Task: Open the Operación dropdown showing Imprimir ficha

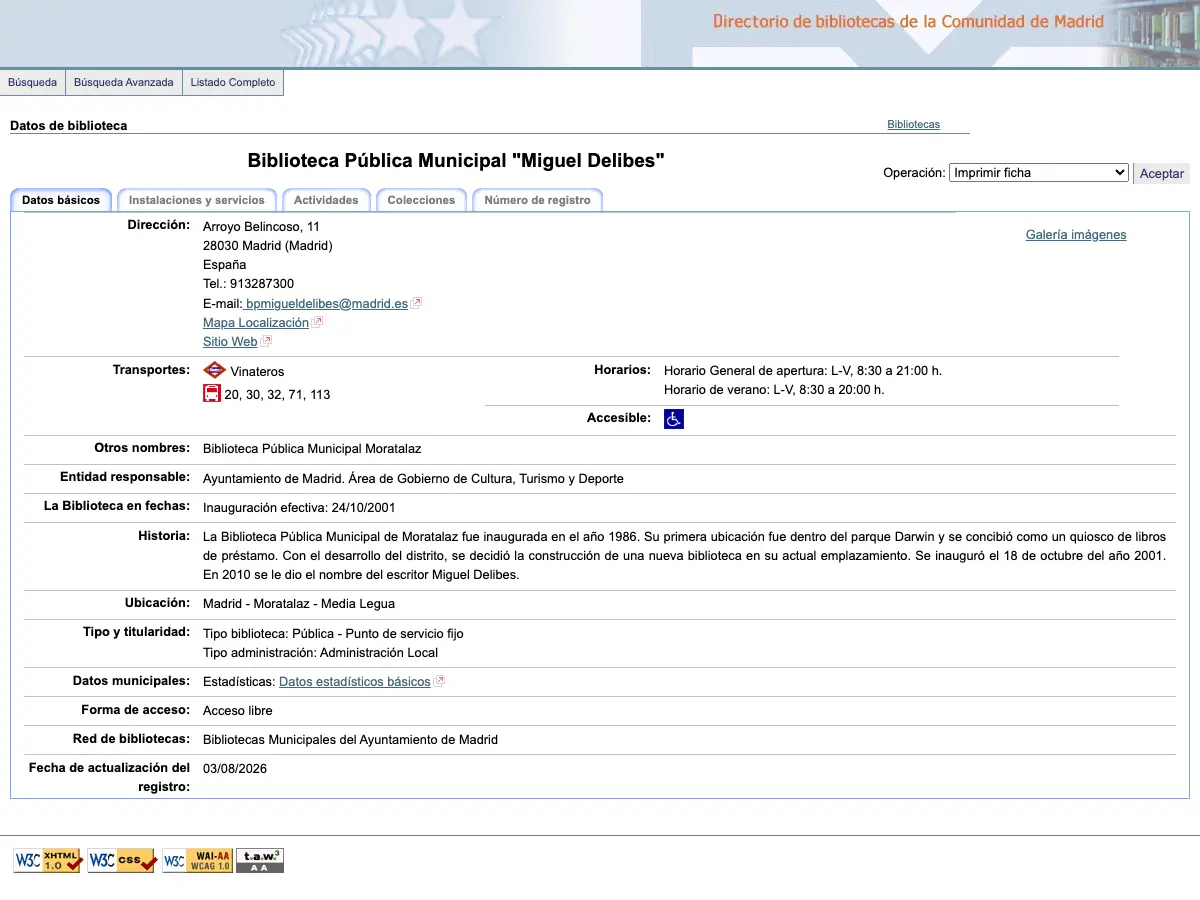Action: [x=1038, y=172]
